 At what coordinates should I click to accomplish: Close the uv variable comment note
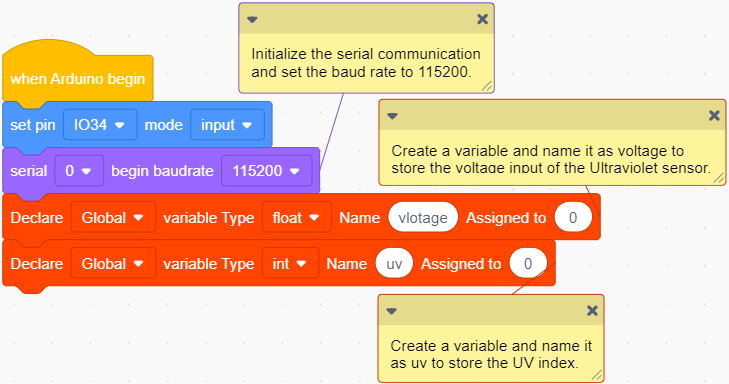tap(592, 311)
